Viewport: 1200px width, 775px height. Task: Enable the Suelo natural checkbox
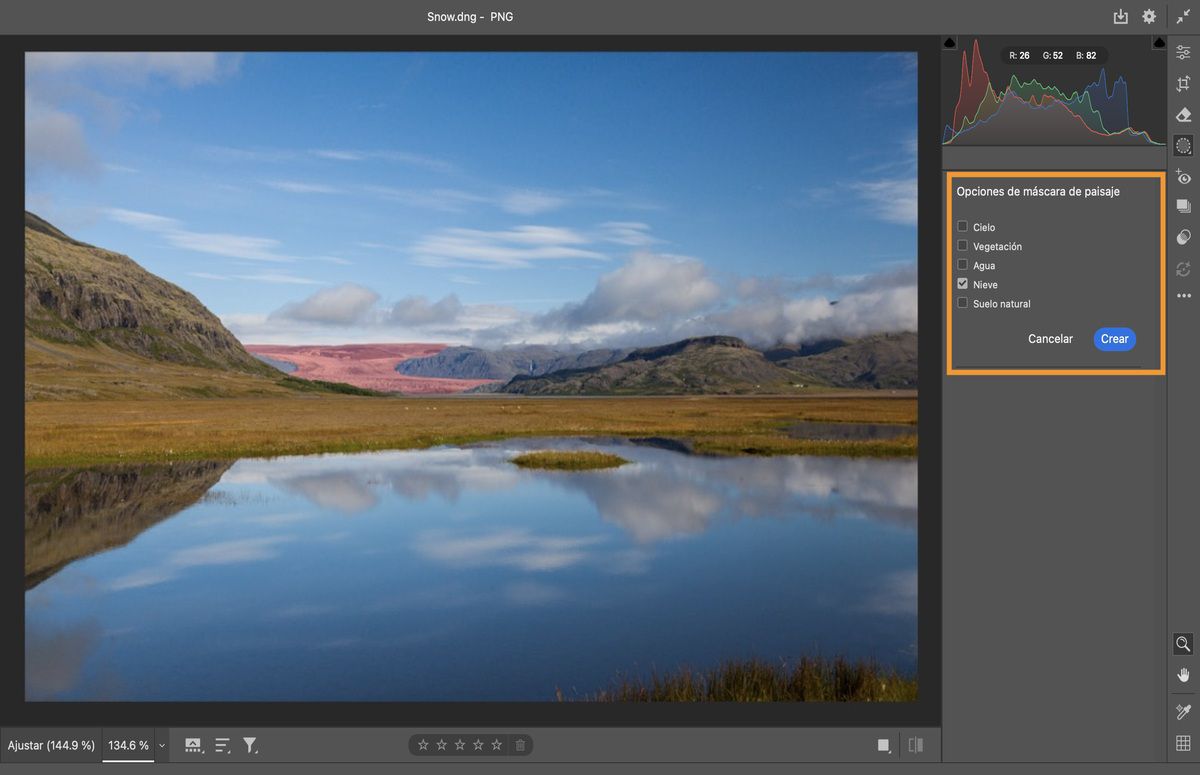(x=962, y=303)
